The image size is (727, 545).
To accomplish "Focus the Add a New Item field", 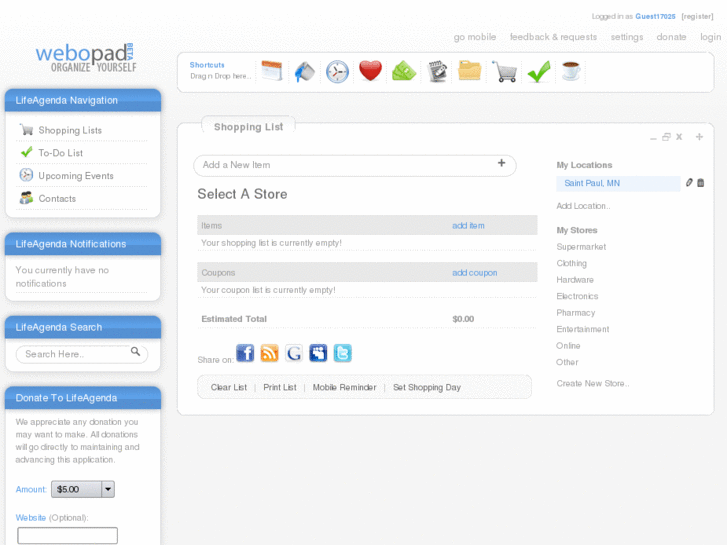I will pyautogui.click(x=355, y=165).
